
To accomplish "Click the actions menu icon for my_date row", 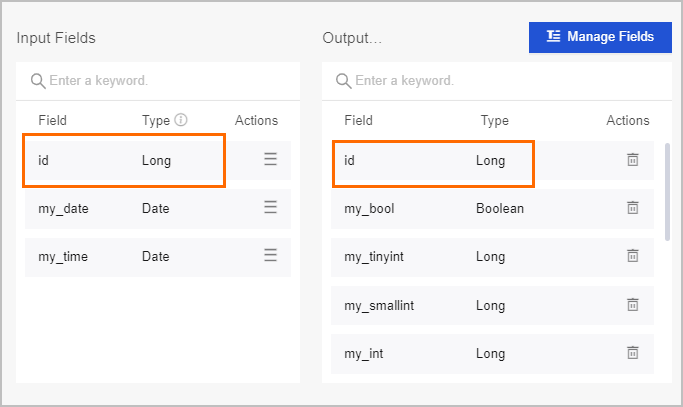I will click(x=270, y=208).
